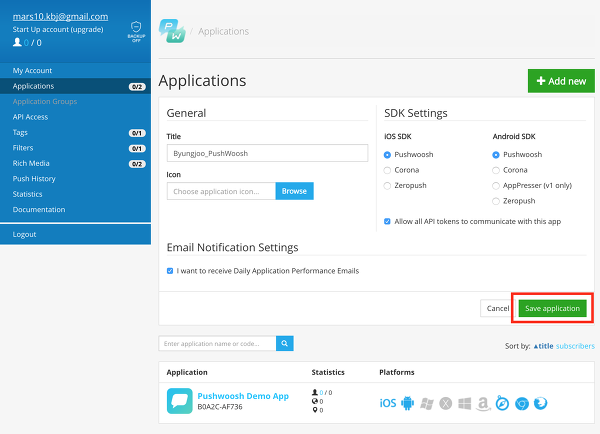
Task: Select the Android platform icon
Action: coord(408,403)
